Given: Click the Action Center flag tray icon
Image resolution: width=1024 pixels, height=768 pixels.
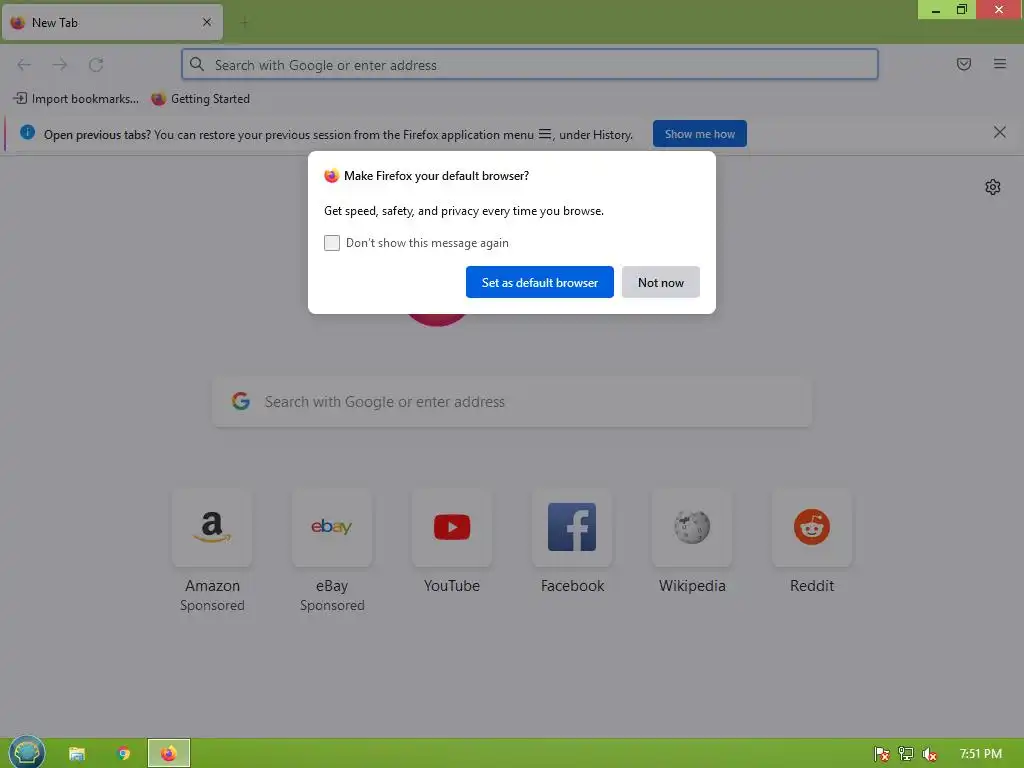Looking at the screenshot, I should (x=882, y=754).
